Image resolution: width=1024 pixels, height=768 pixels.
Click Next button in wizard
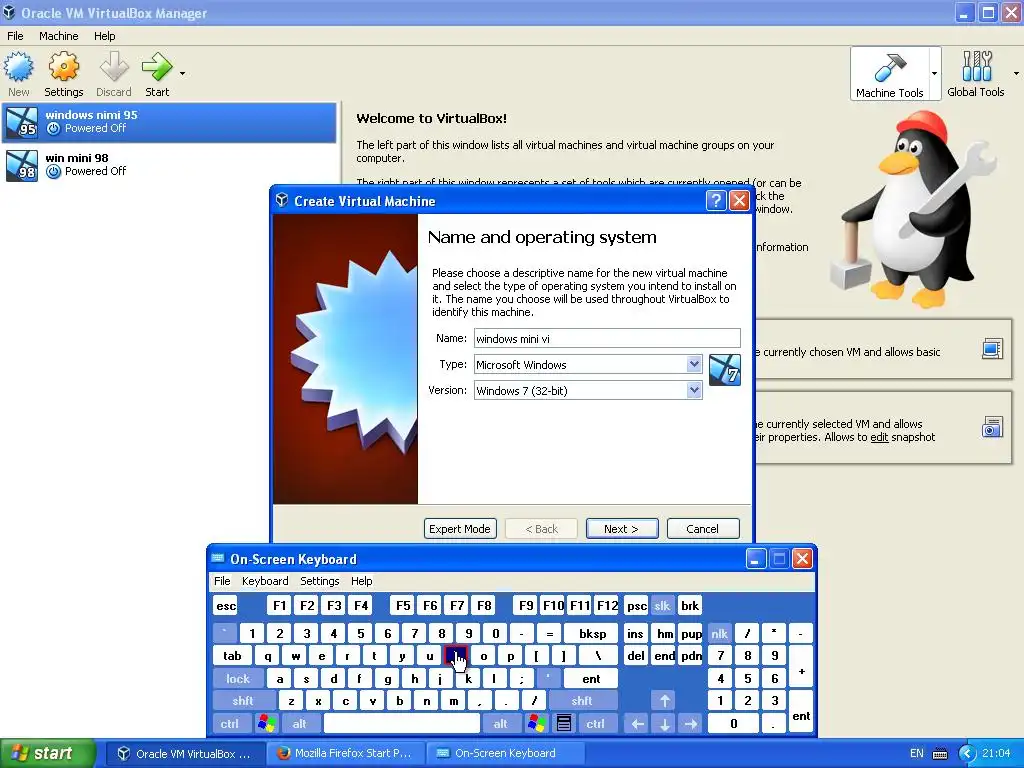click(x=622, y=528)
